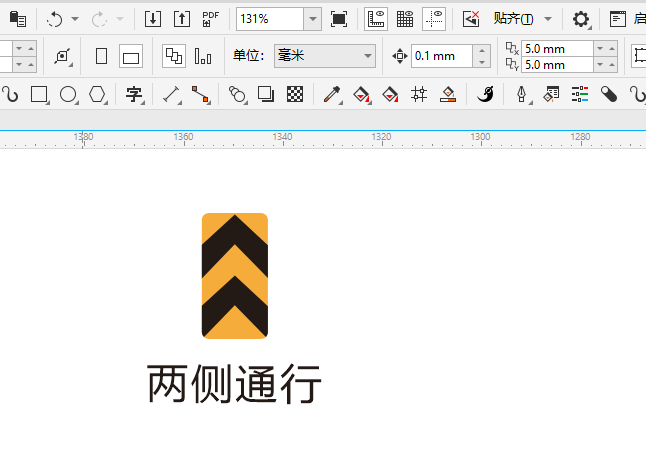Click the 两侧通行 text on the canvas
This screenshot has width=646, height=452.
click(x=234, y=384)
